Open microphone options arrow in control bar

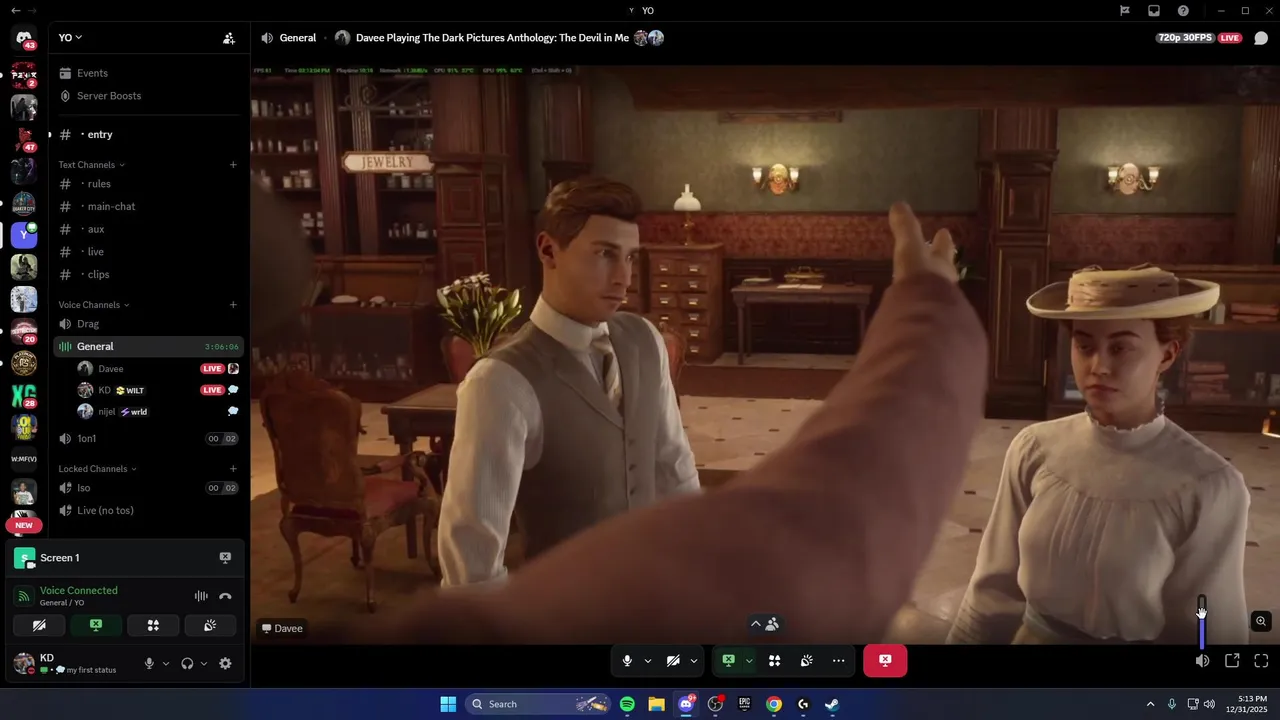pos(648,660)
